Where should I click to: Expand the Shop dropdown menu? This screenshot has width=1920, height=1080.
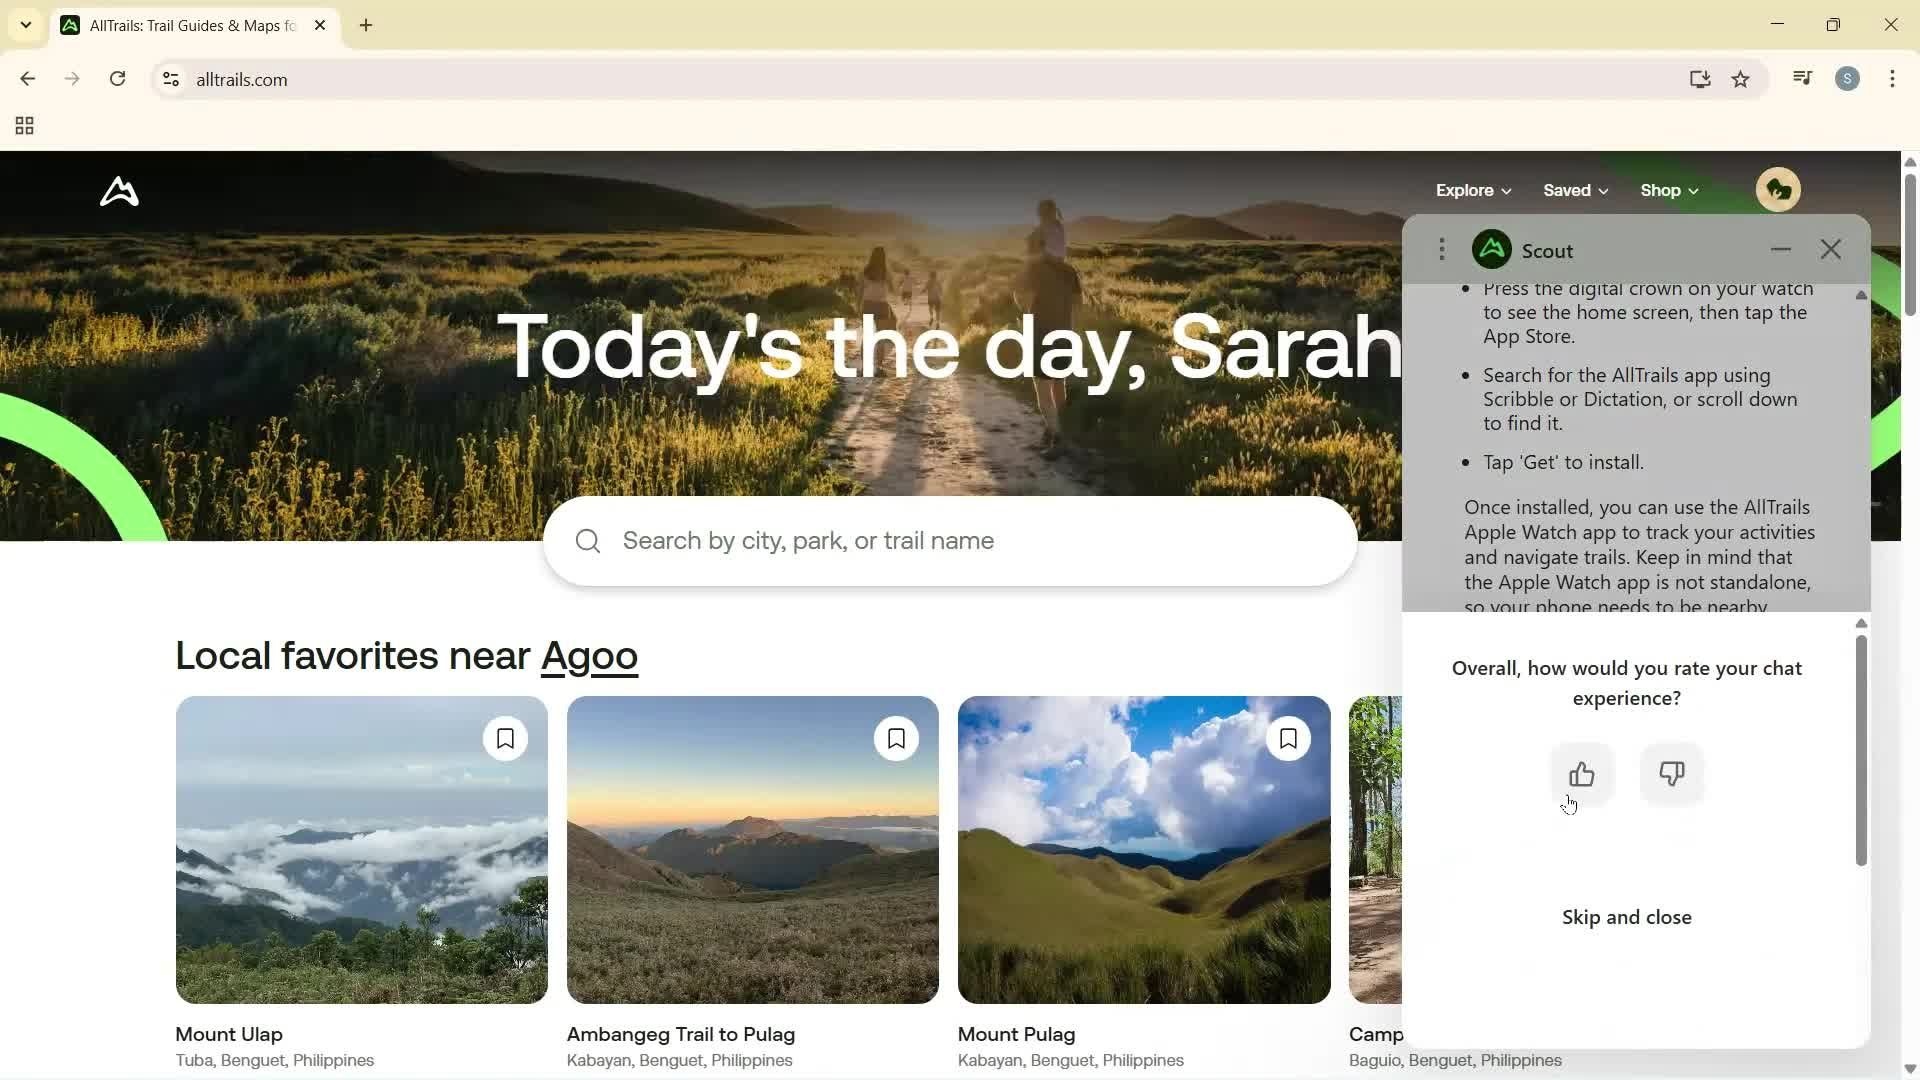(x=1669, y=190)
